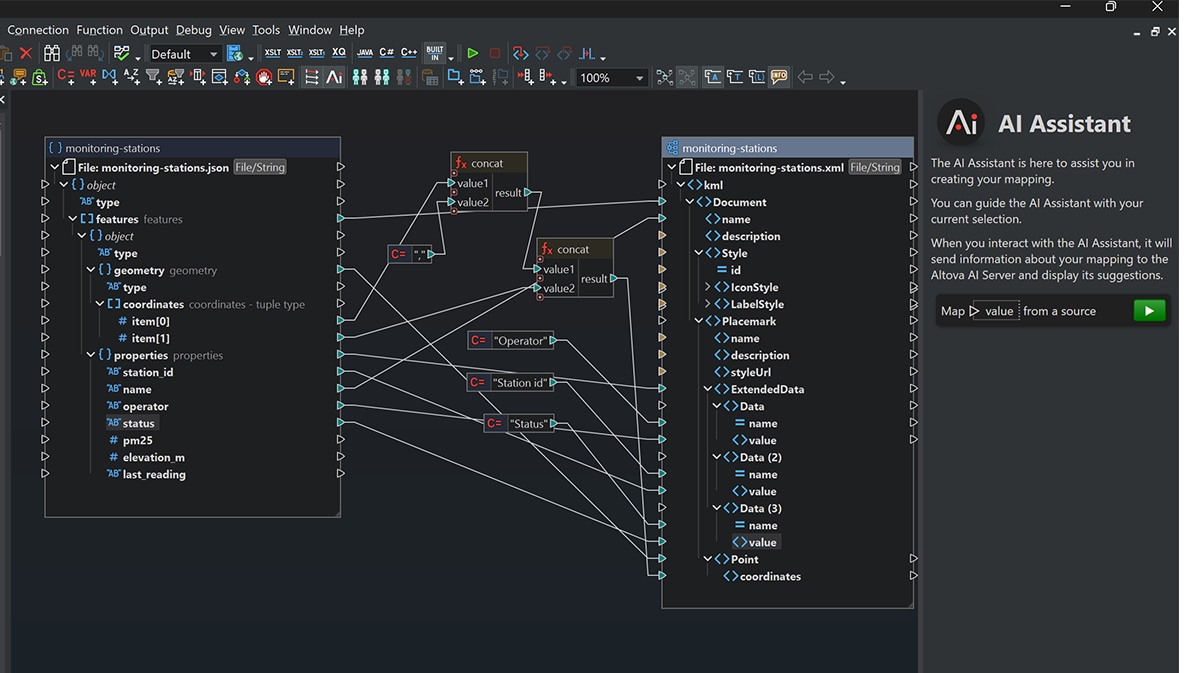1198x673 pixels.
Task: Toggle BUILT IN execution engine
Action: [435, 53]
